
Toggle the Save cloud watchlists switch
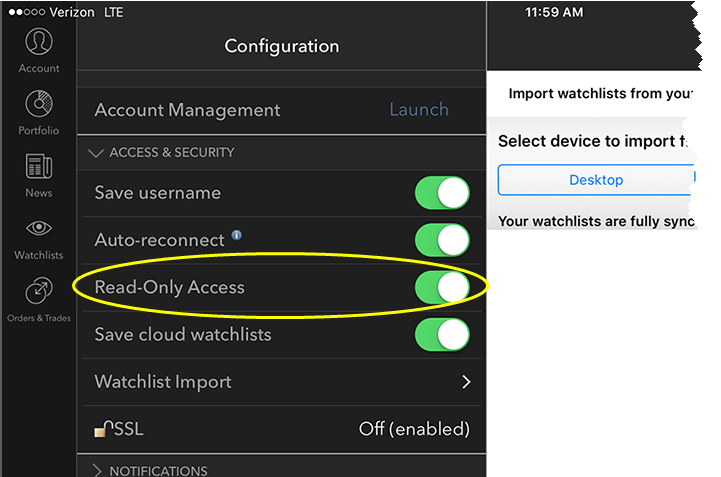(x=442, y=334)
